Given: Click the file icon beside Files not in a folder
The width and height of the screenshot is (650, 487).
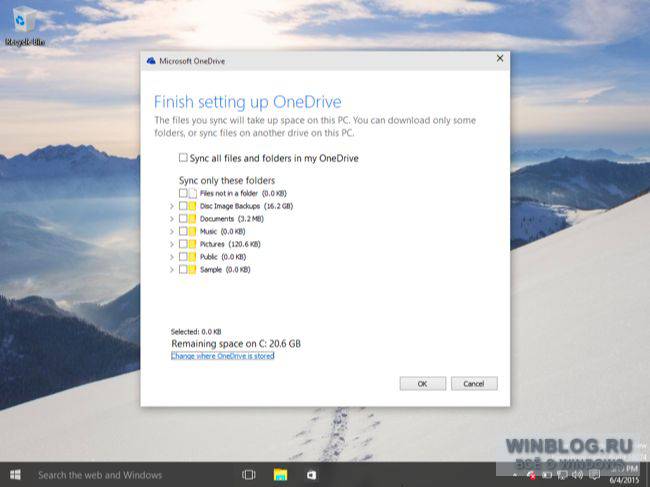Looking at the screenshot, I should pyautogui.click(x=193, y=194).
